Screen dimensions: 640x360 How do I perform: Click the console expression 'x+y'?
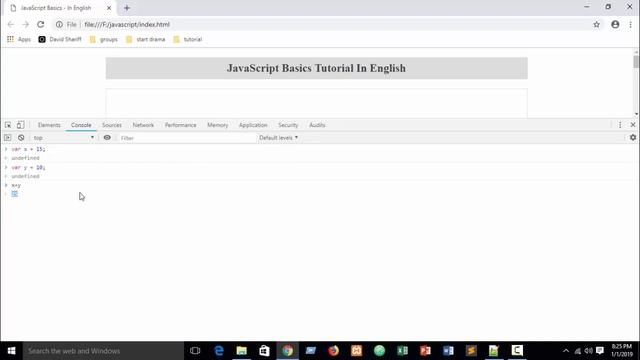click(16, 185)
